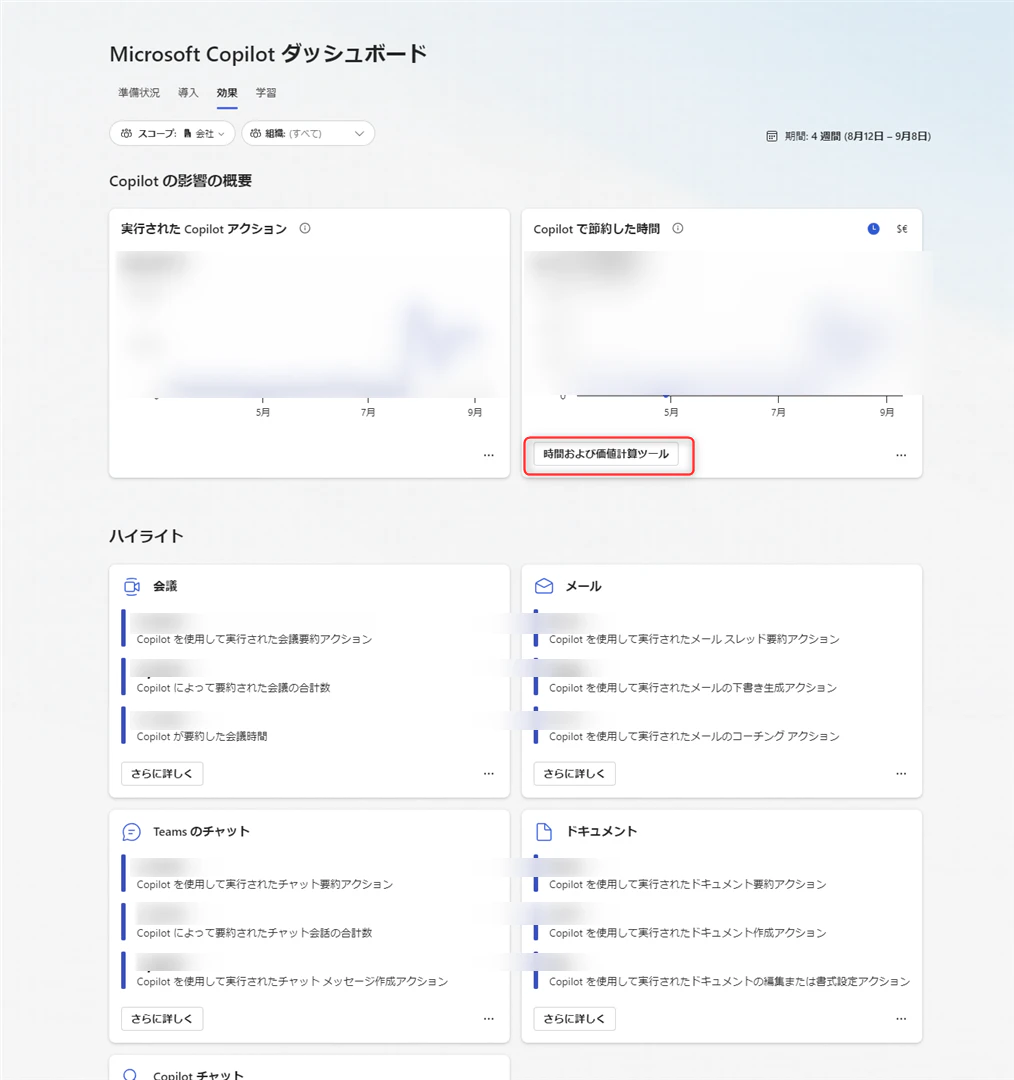Click the ハイライト section heading
This screenshot has width=1014, height=1080.
(146, 536)
